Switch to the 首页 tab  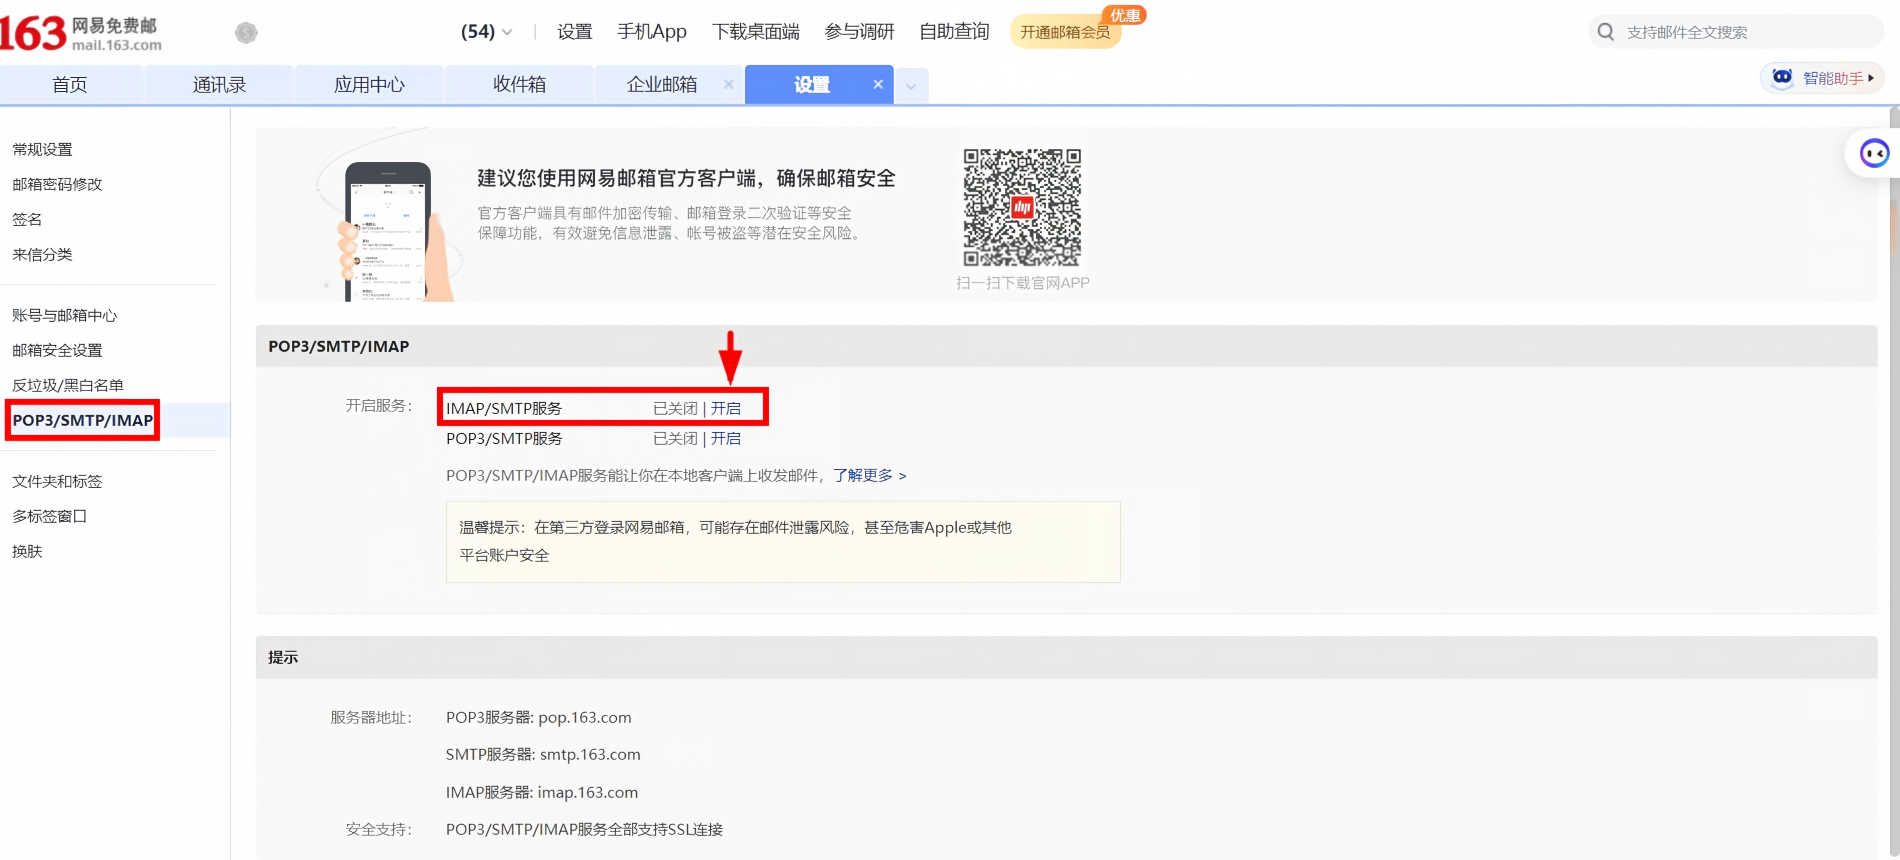[70, 85]
